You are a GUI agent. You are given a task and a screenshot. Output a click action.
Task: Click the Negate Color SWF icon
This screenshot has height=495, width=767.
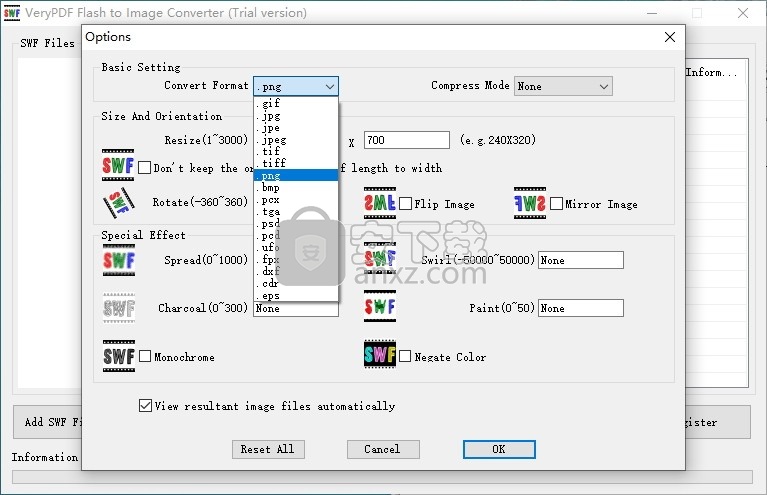(x=380, y=354)
